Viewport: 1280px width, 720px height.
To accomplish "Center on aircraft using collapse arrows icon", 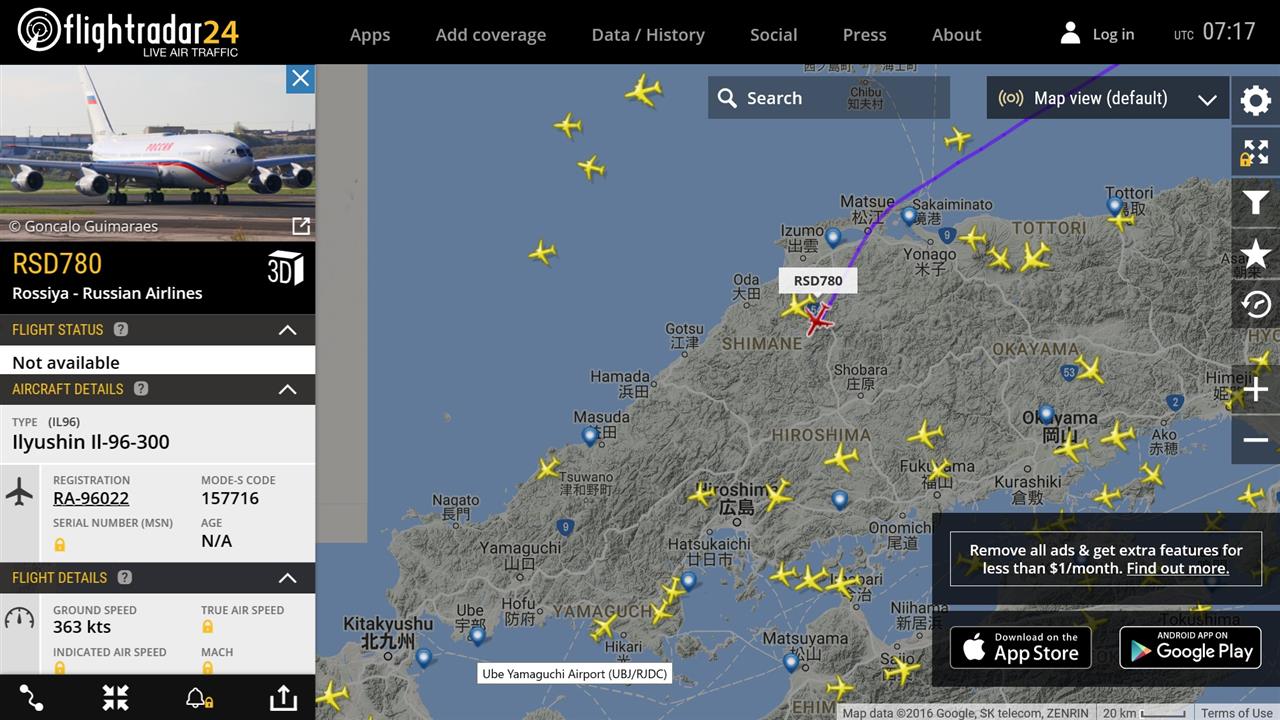I will point(116,698).
